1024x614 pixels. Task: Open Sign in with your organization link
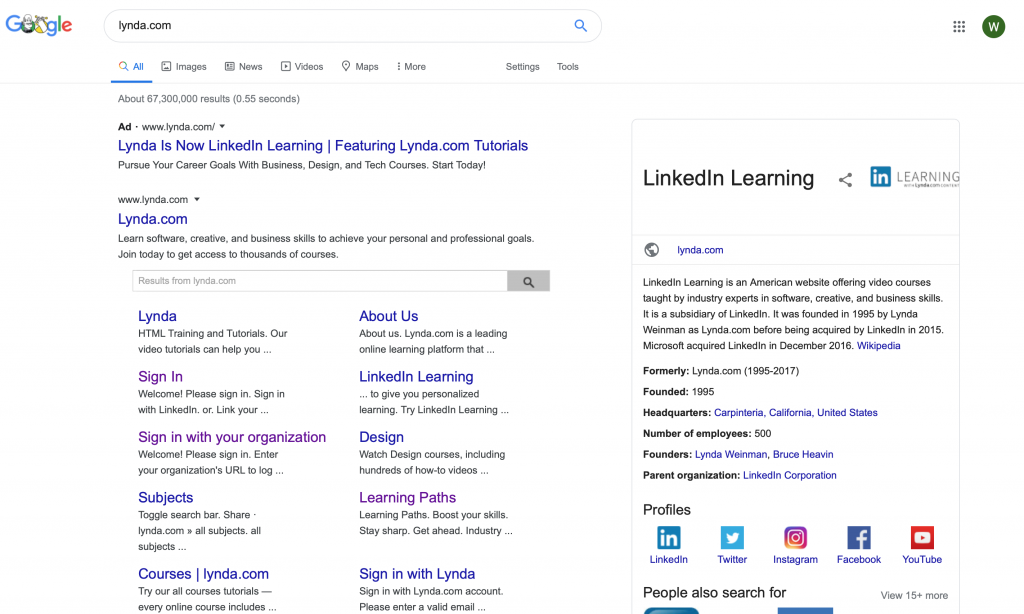(232, 437)
